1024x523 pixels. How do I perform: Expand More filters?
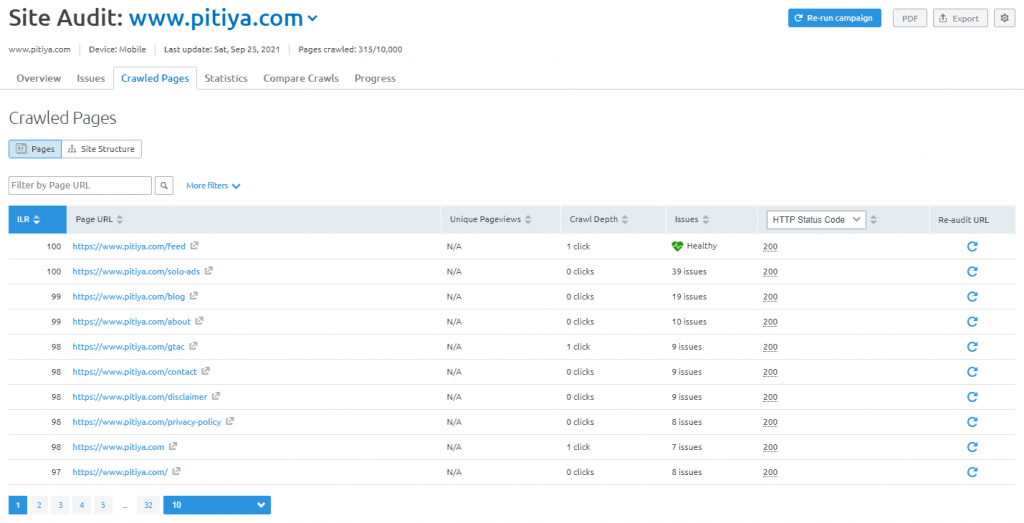click(214, 186)
